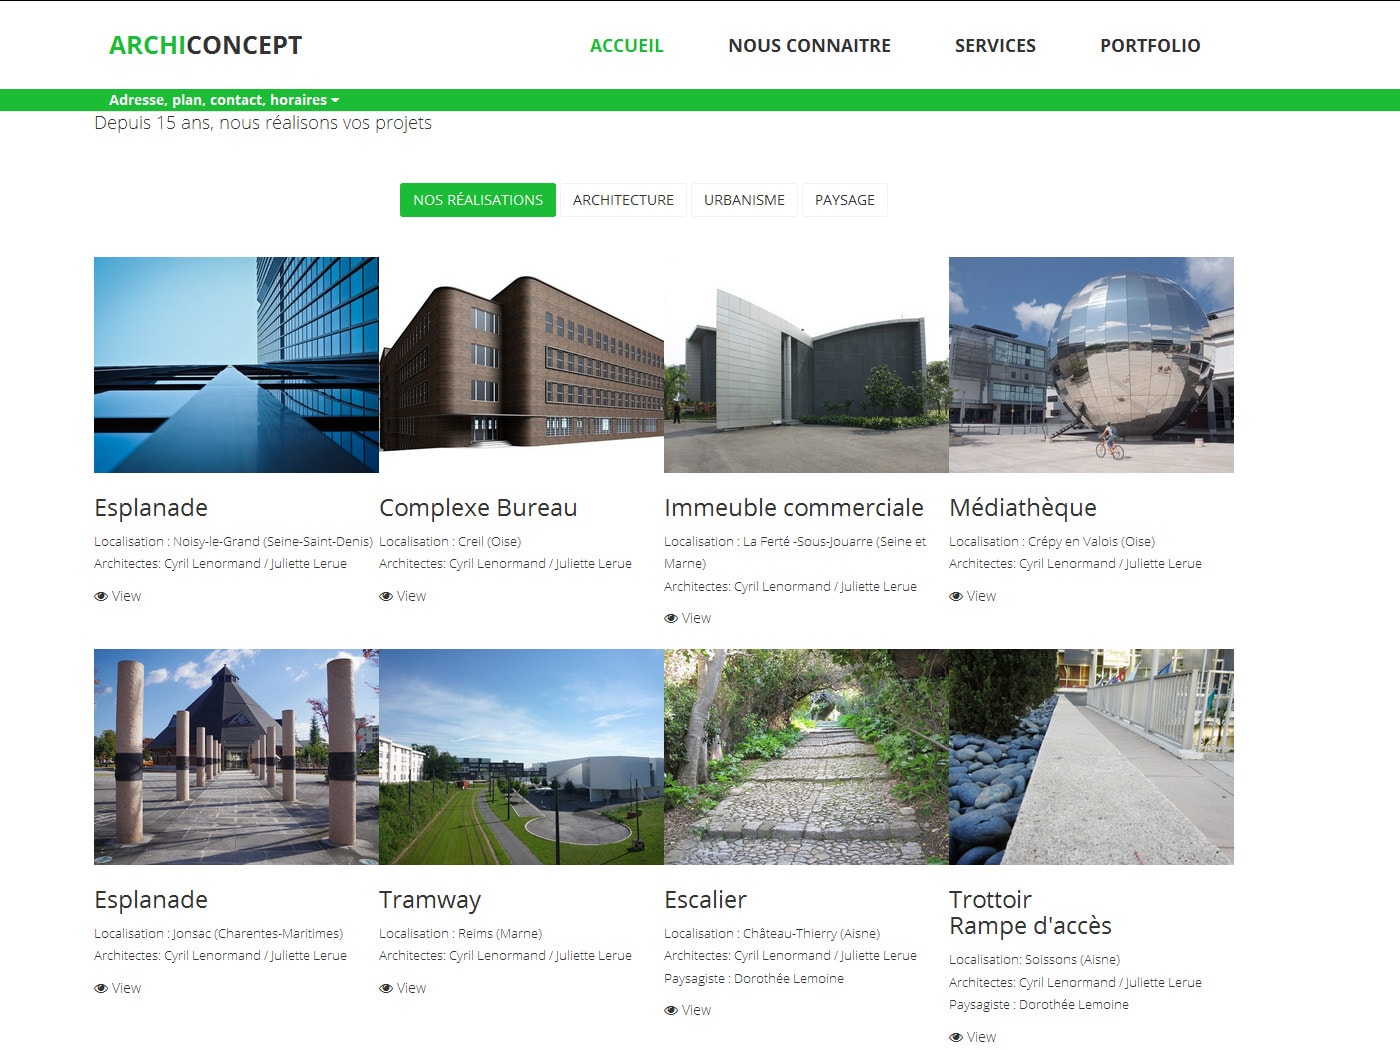Viewport: 1400px width, 1050px height.
Task: Open the stone stairway Escalier photo
Action: click(x=806, y=757)
